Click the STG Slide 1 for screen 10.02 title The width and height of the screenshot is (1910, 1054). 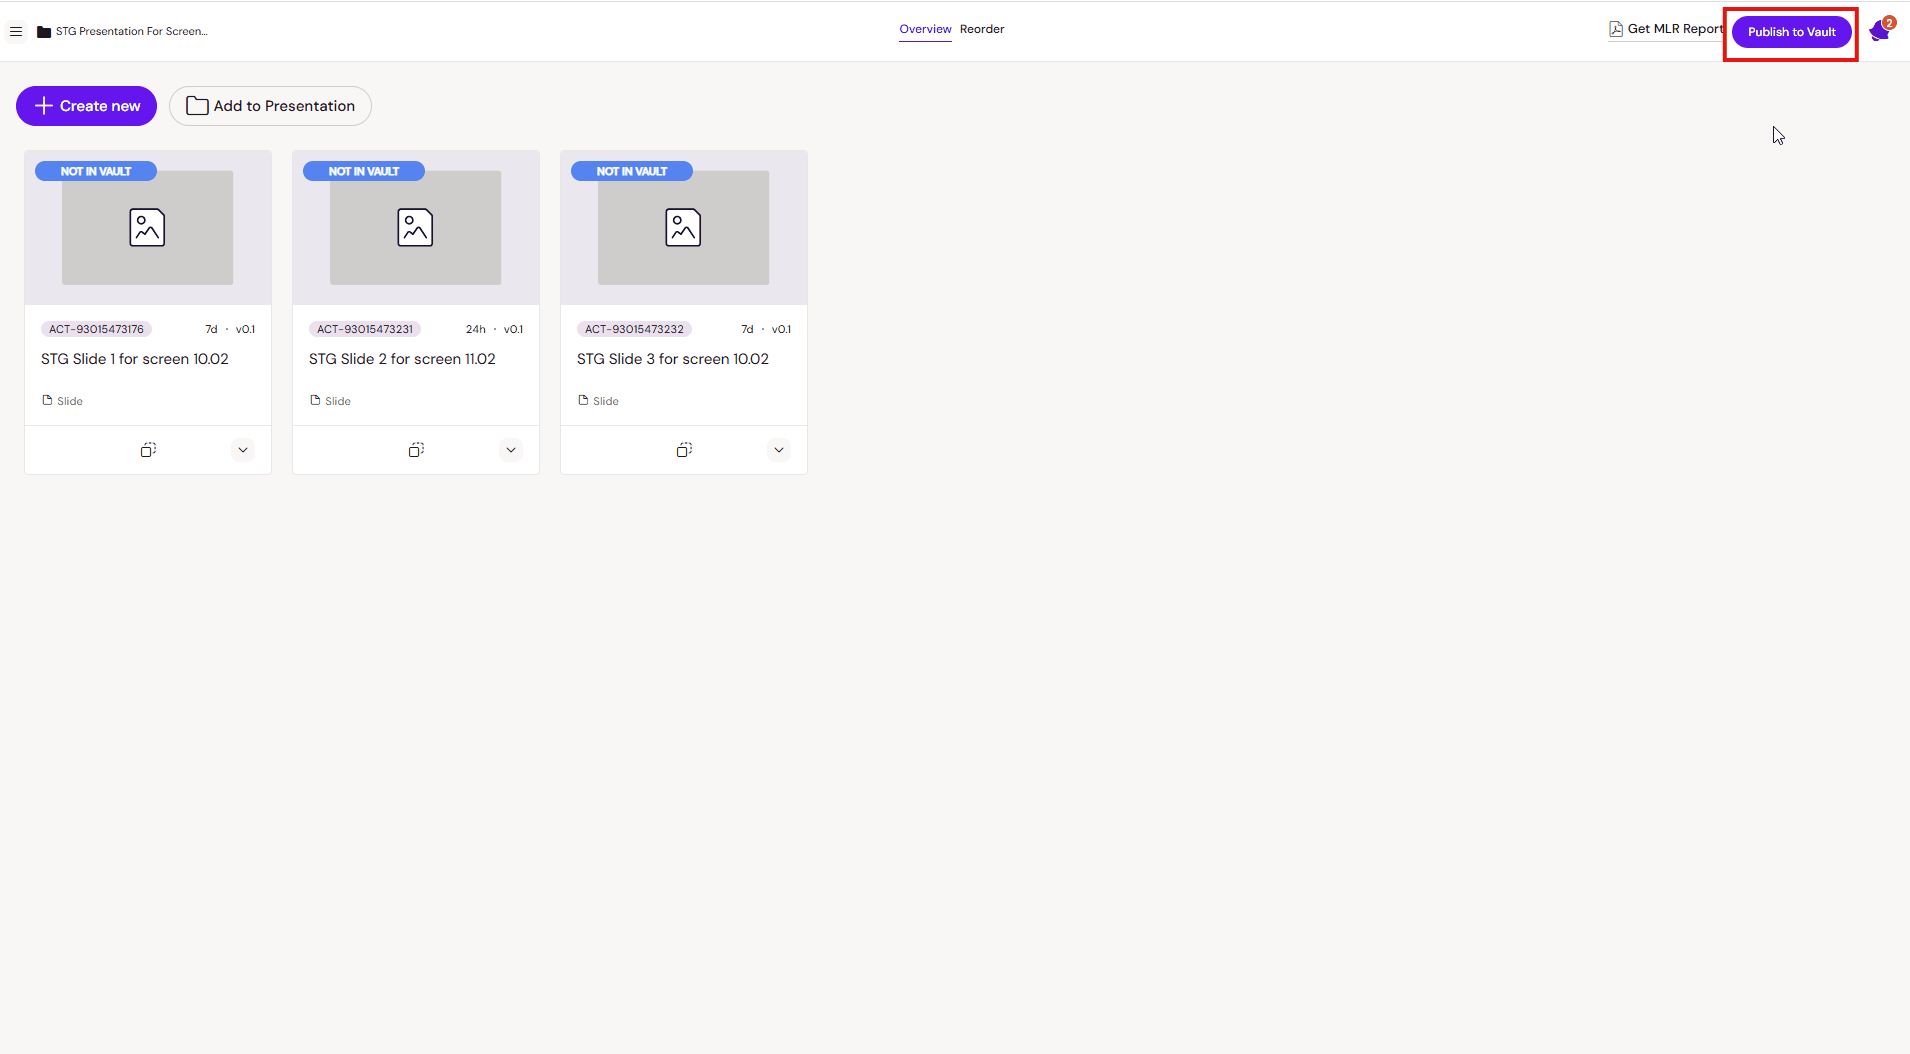tap(135, 359)
